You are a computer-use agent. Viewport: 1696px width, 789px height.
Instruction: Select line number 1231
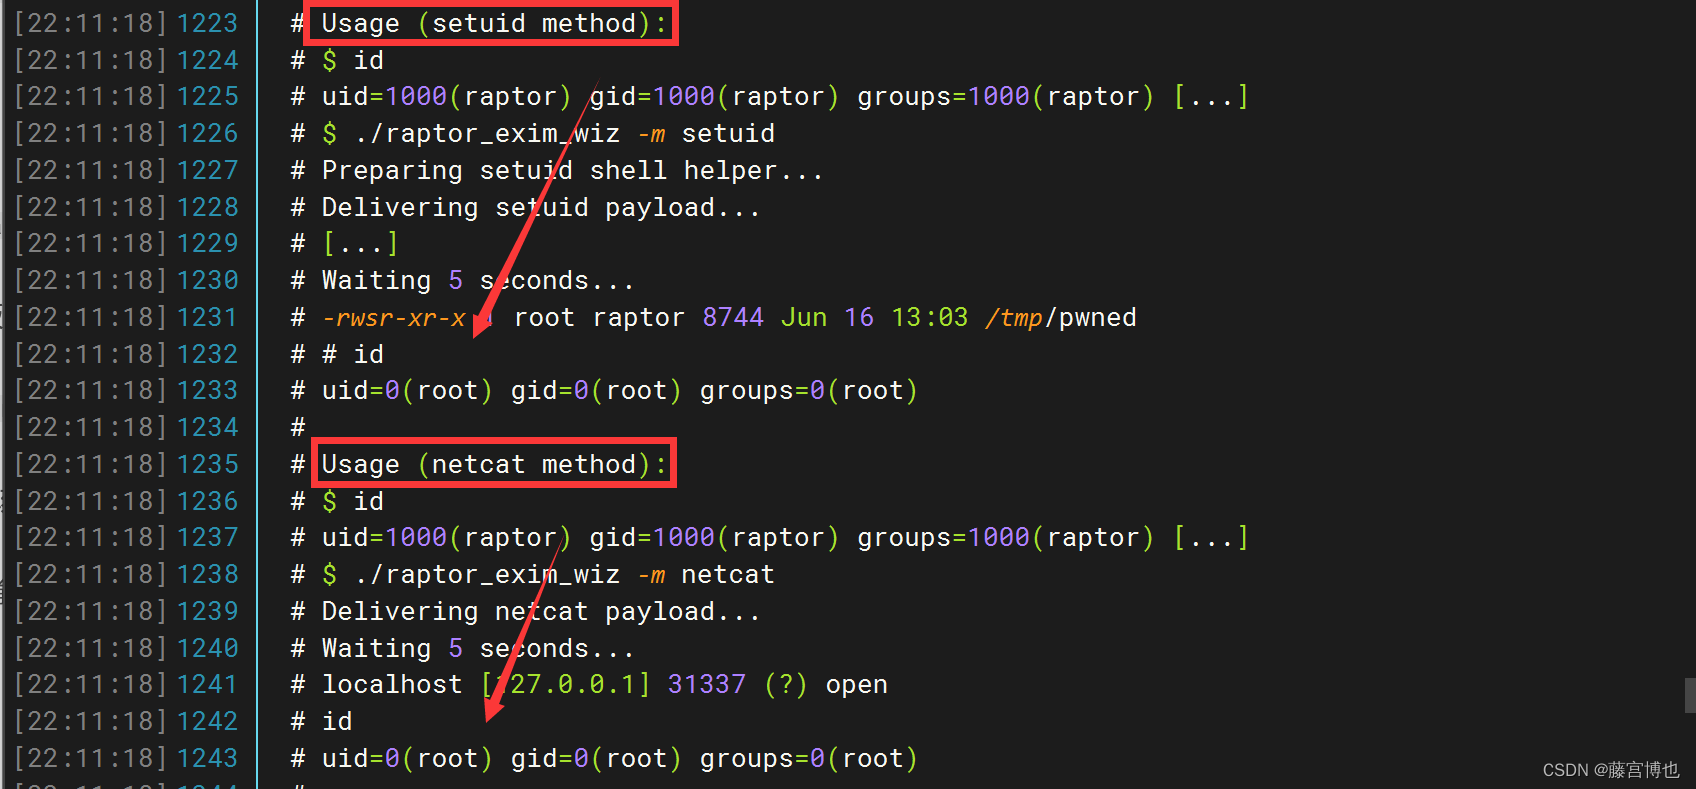[x=208, y=317]
